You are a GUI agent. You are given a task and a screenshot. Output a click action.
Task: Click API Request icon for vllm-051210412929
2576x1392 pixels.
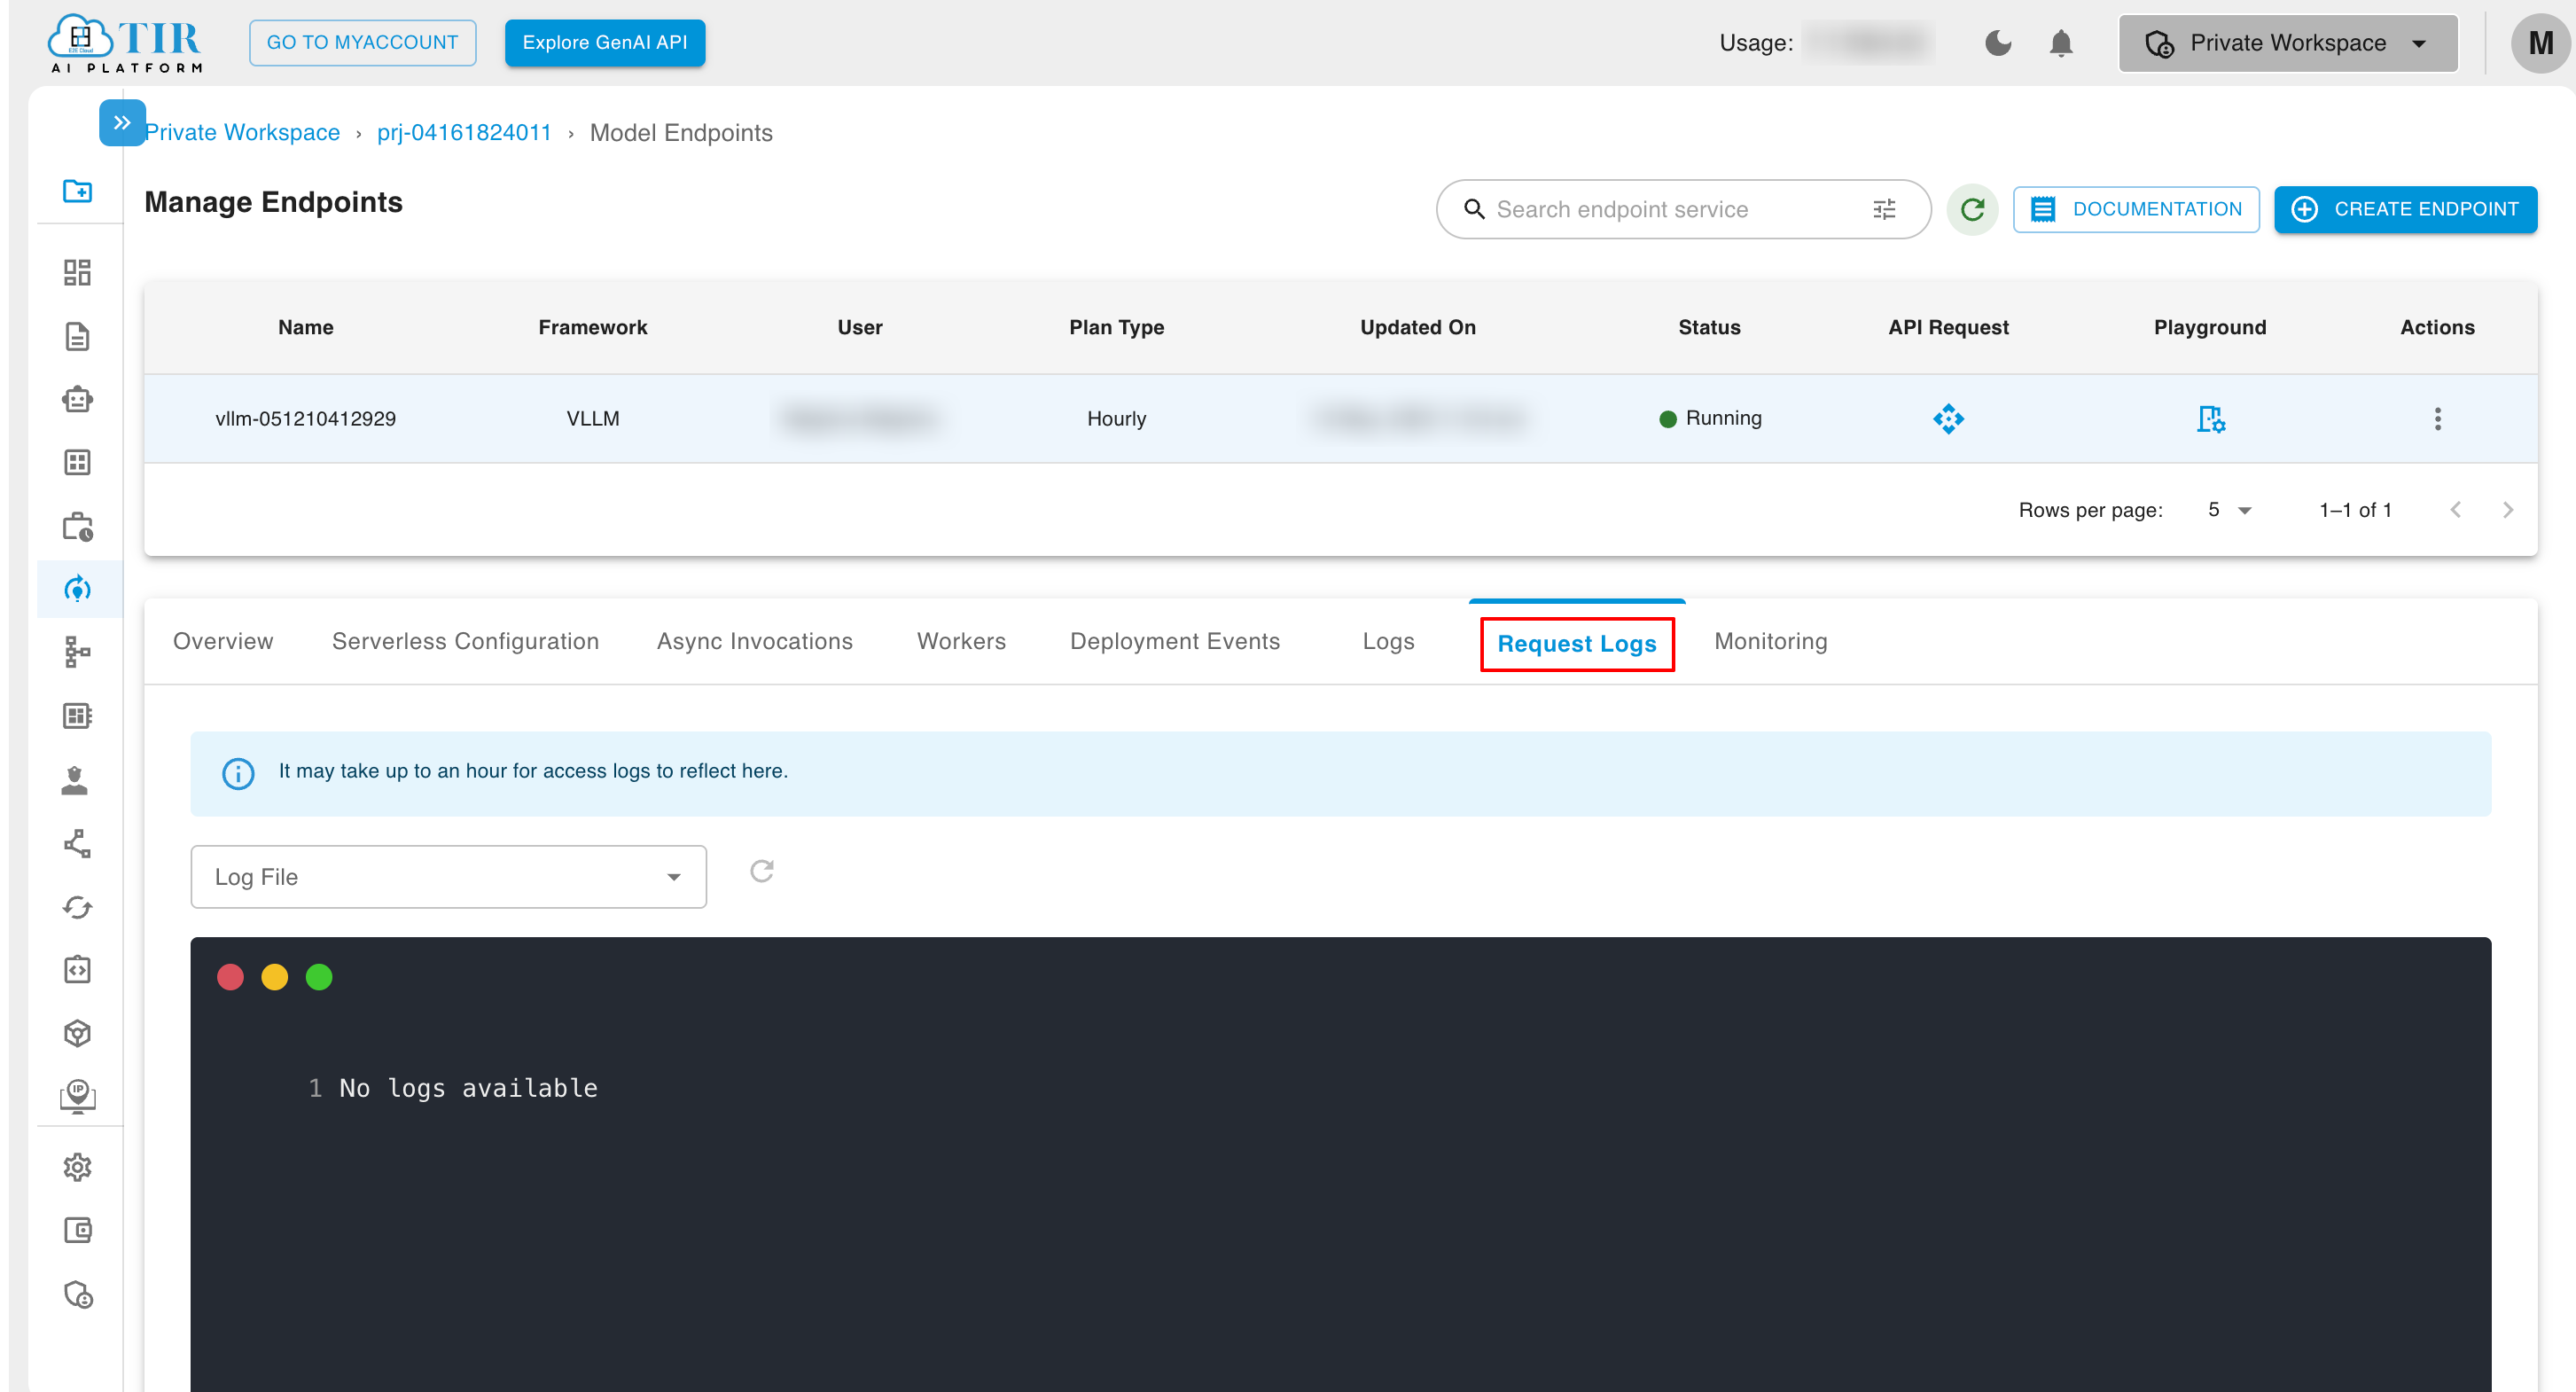1948,418
